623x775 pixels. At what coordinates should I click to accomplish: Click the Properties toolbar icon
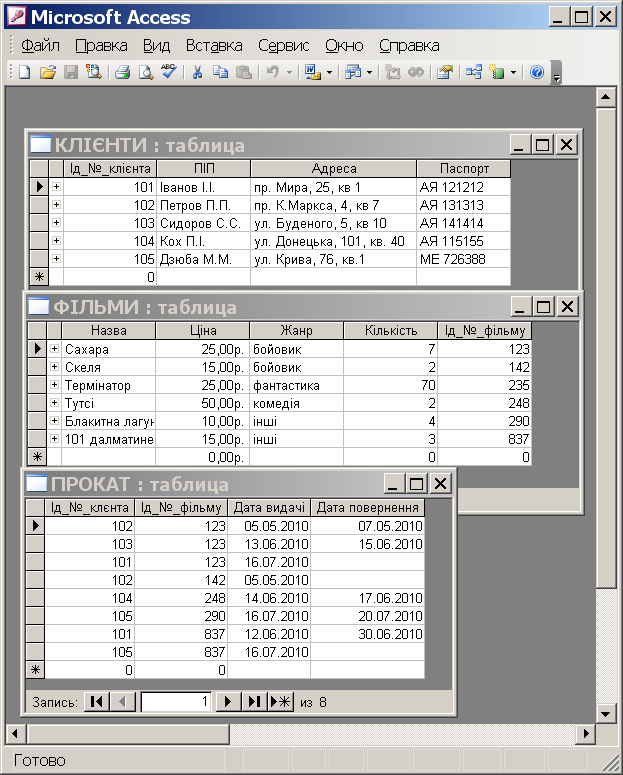tap(445, 73)
